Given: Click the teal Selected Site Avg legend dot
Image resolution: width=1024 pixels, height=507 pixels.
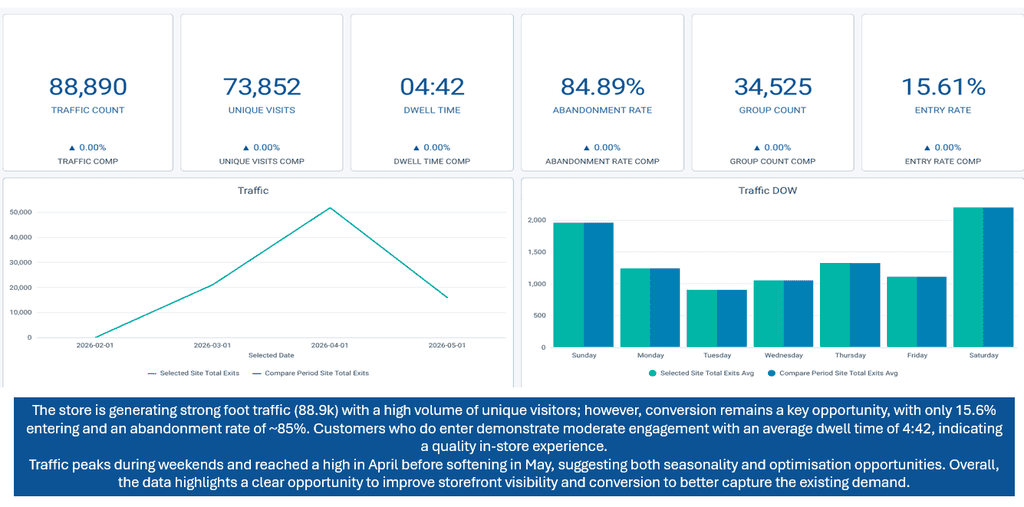Looking at the screenshot, I should pos(652,373).
